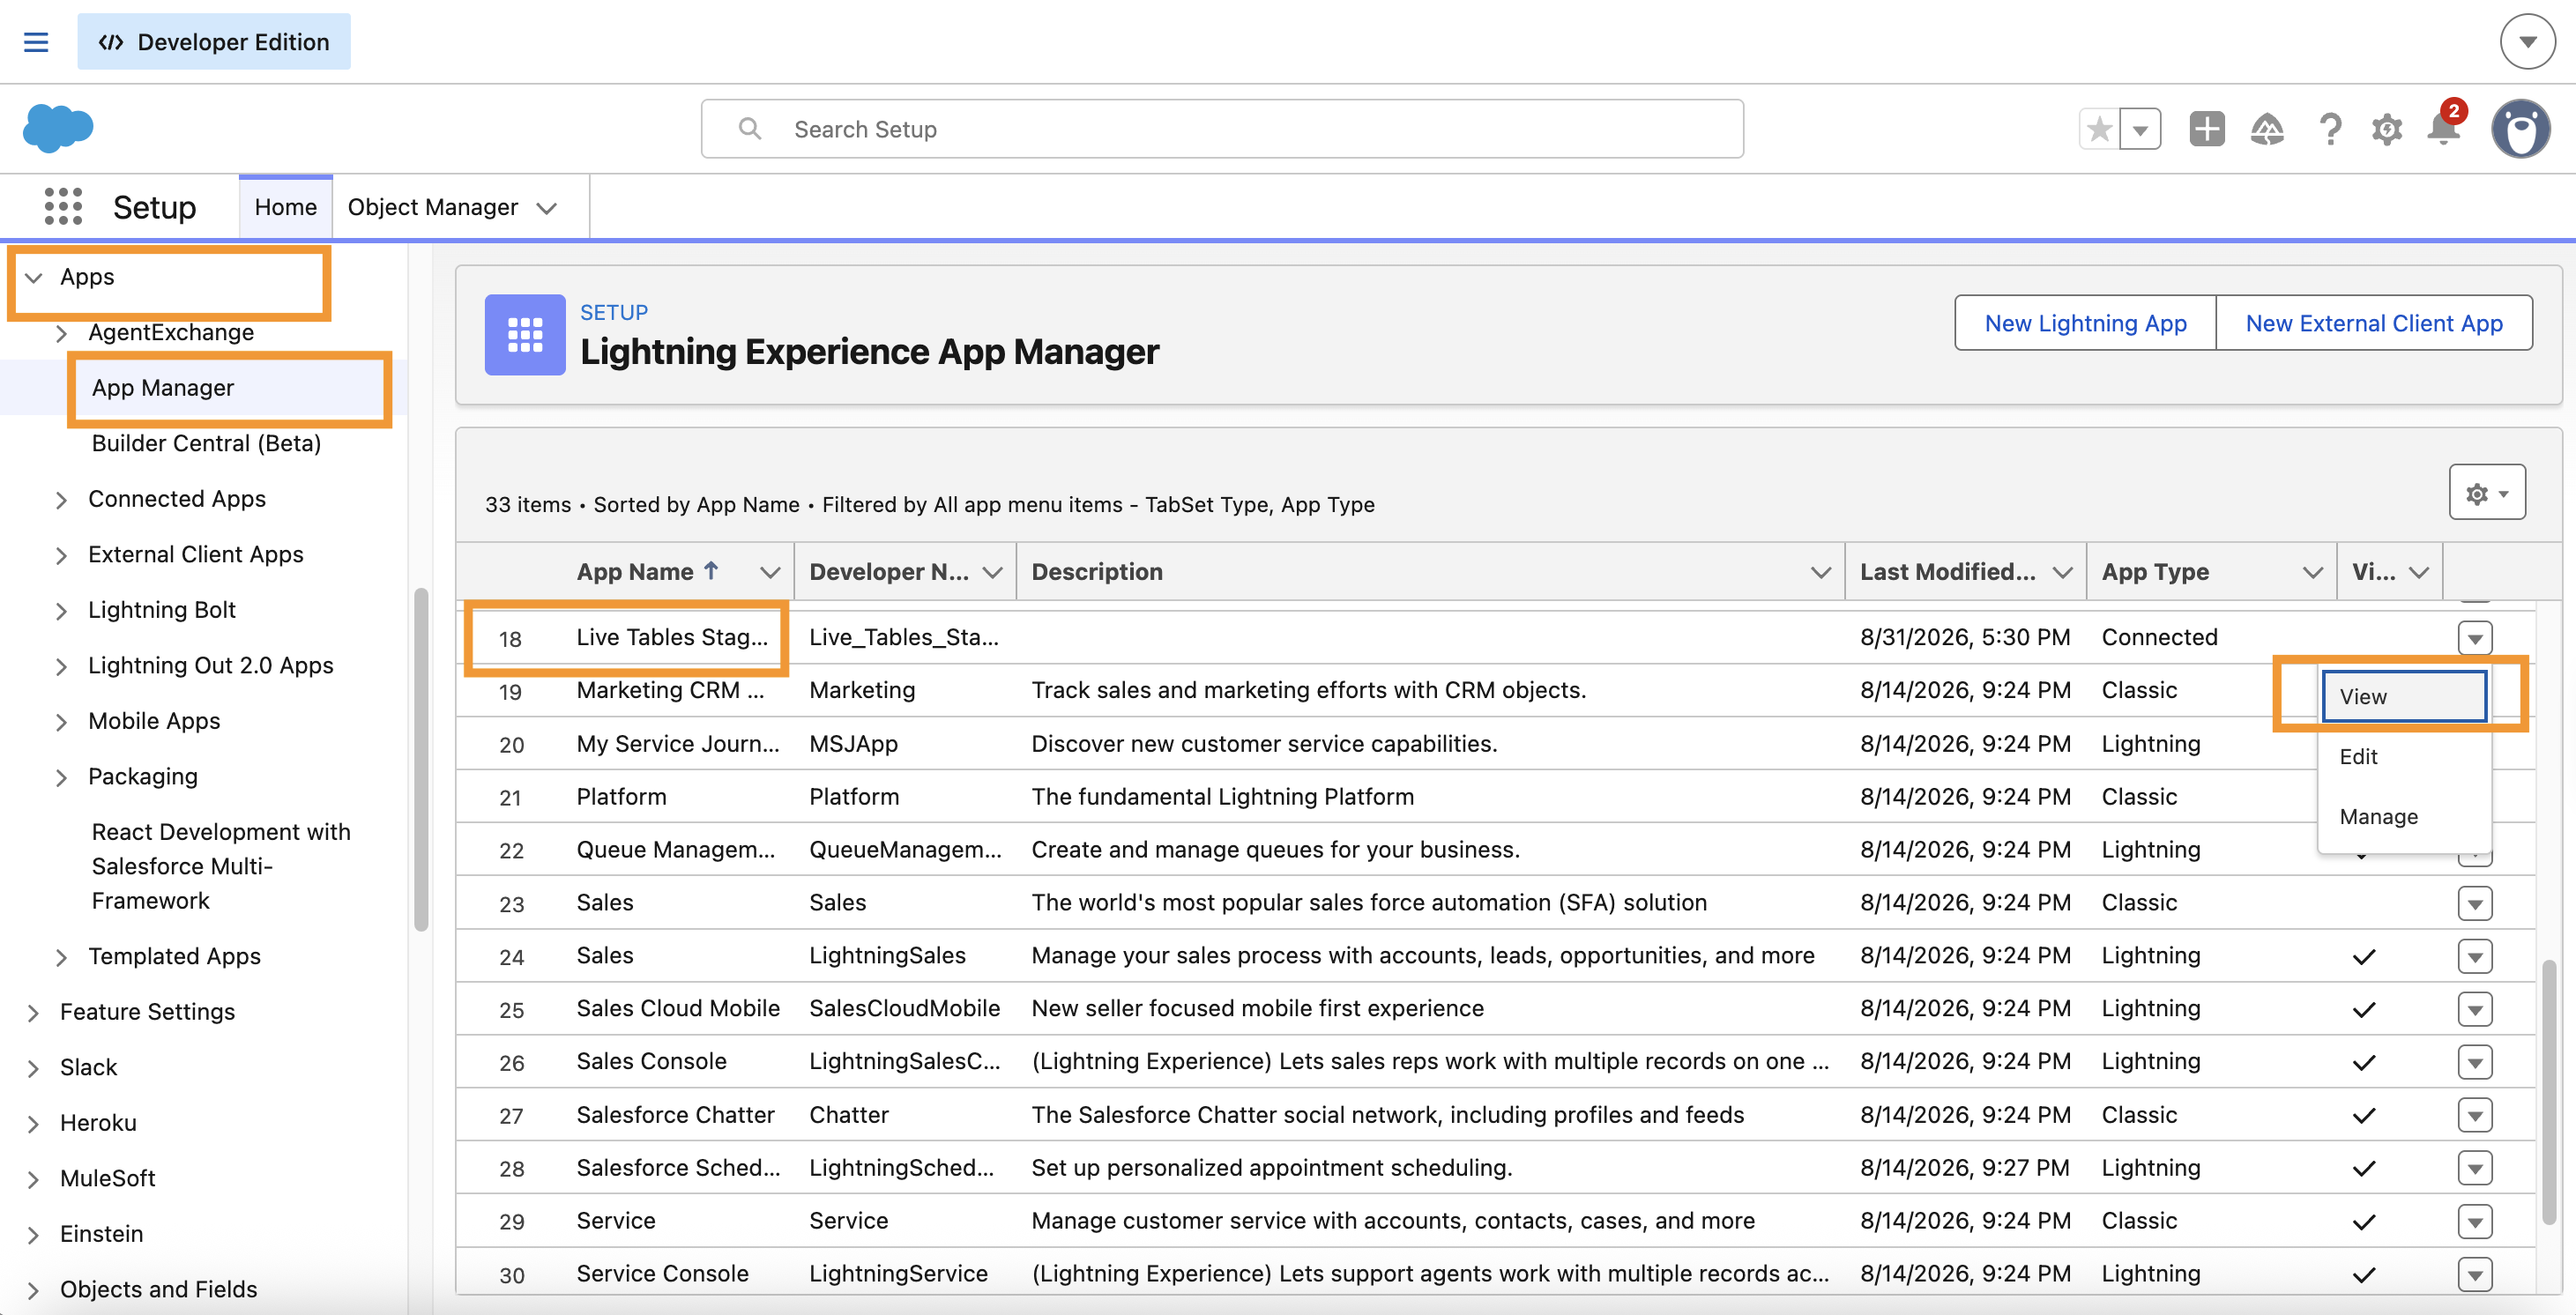The image size is (2576, 1315).
Task: Open row actions dropdown for Sales Console
Action: point(2474,1062)
